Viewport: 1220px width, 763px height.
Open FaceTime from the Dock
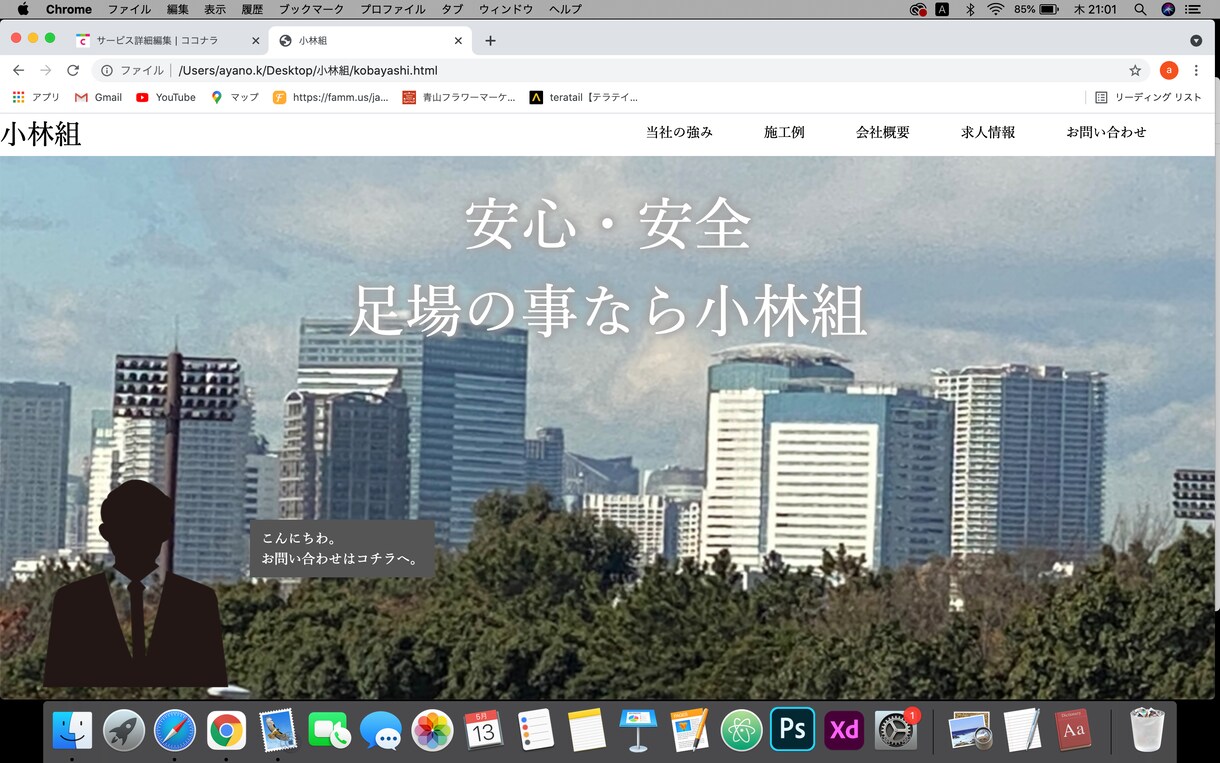tap(329, 730)
